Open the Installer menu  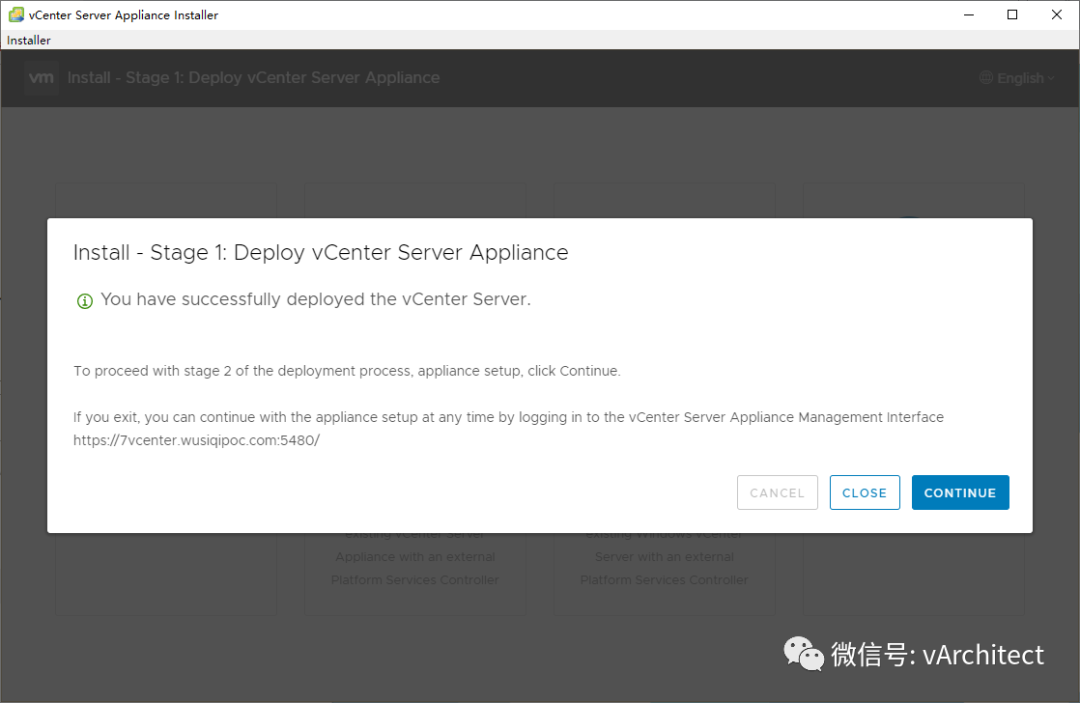pyautogui.click(x=29, y=40)
